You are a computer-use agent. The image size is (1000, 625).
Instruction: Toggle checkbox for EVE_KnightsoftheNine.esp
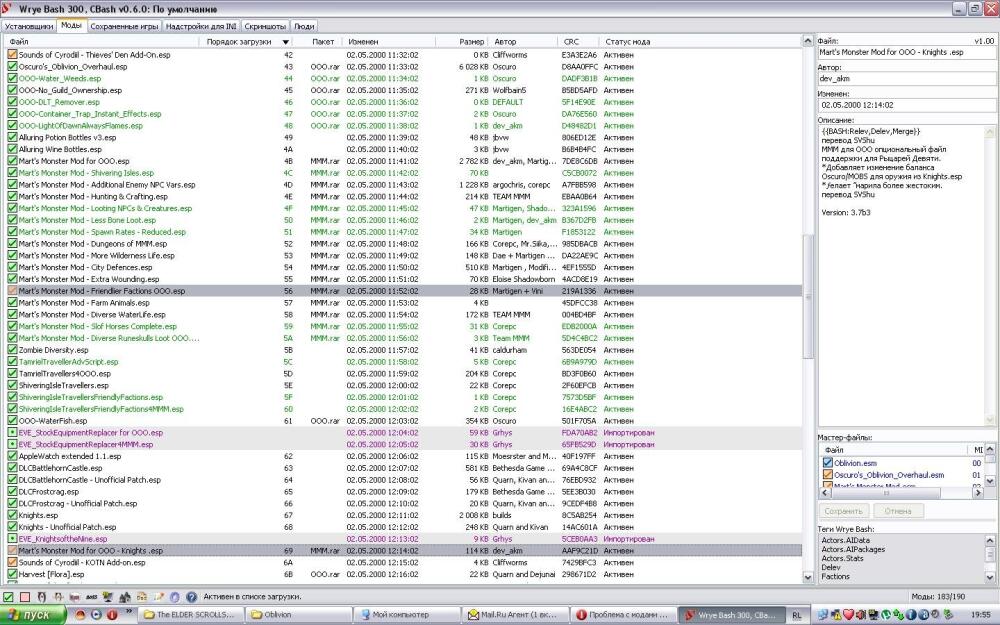[x=12, y=538]
